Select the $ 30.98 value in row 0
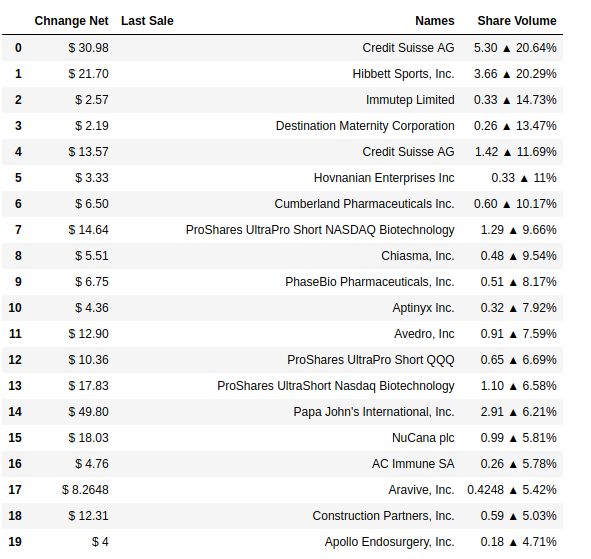 pos(88,48)
